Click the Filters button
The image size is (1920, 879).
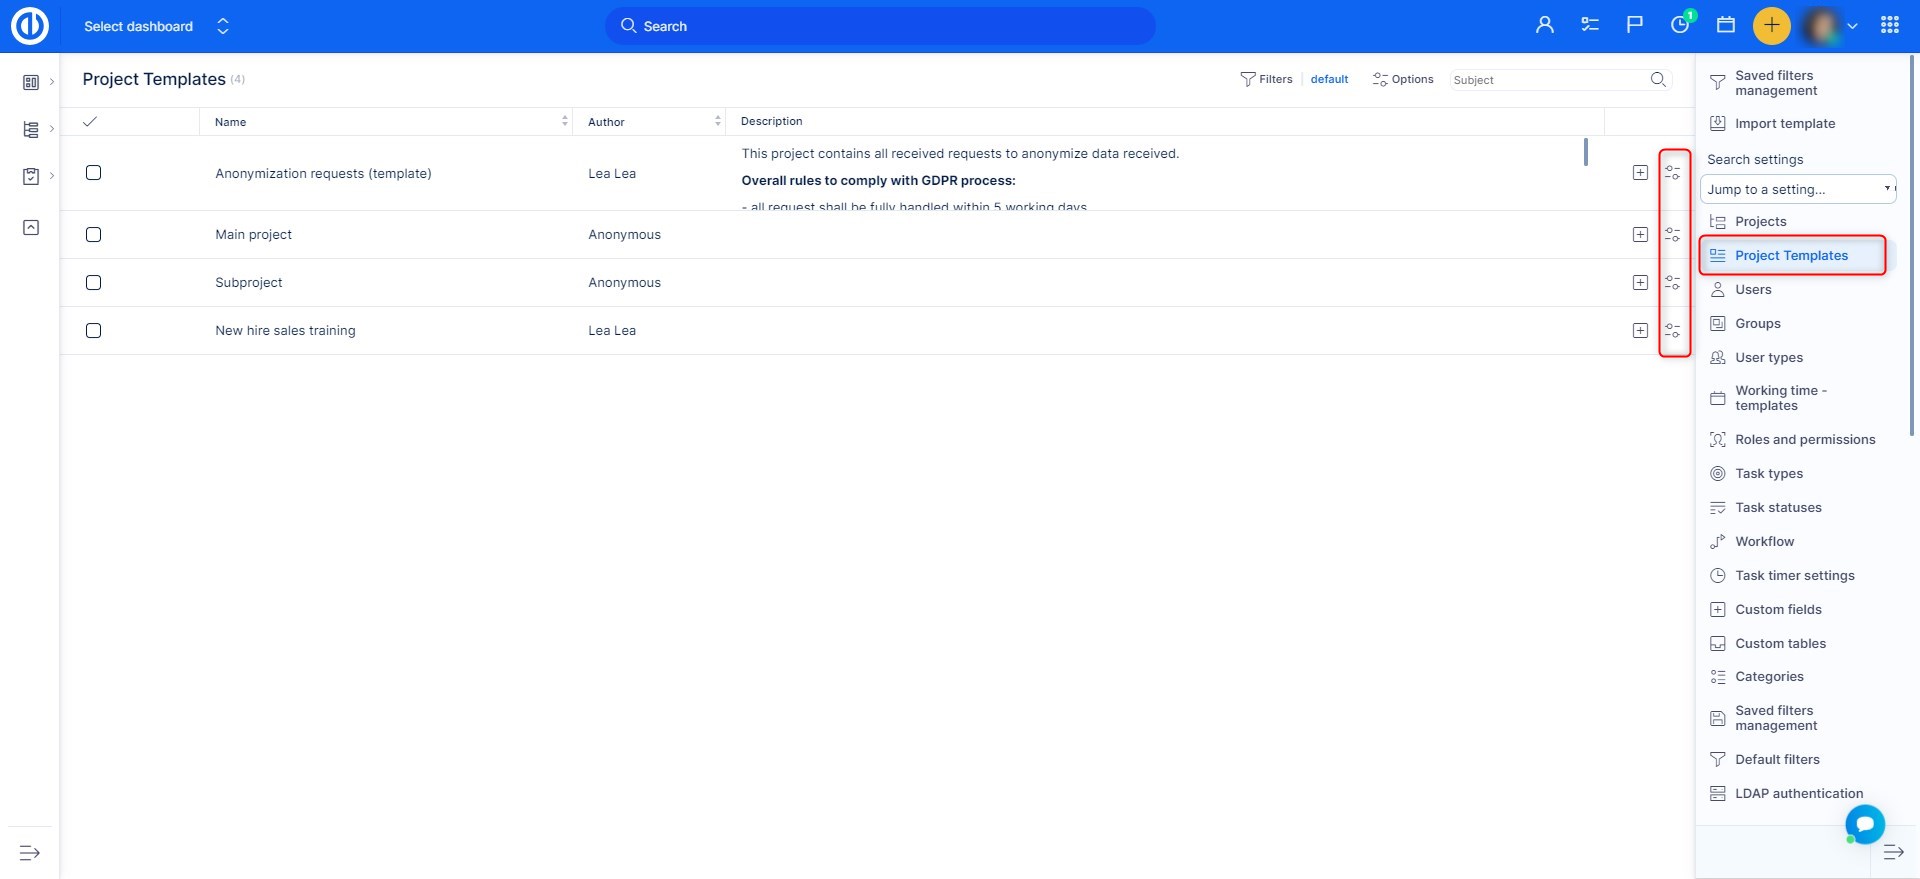1266,80
